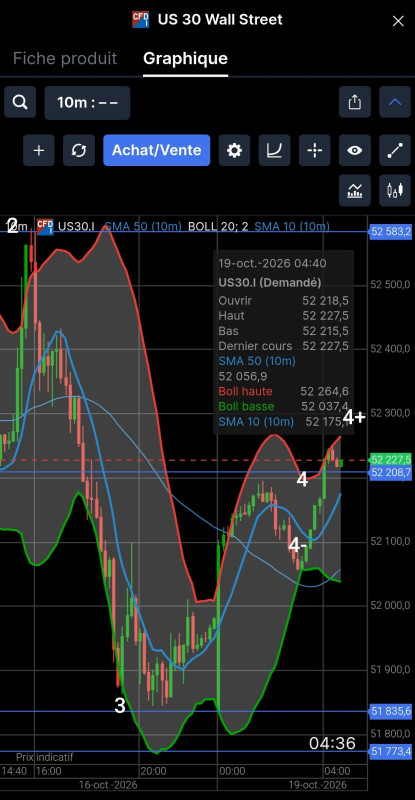Click the Prix indicatif notice
This screenshot has height=800, width=415.
point(44,757)
